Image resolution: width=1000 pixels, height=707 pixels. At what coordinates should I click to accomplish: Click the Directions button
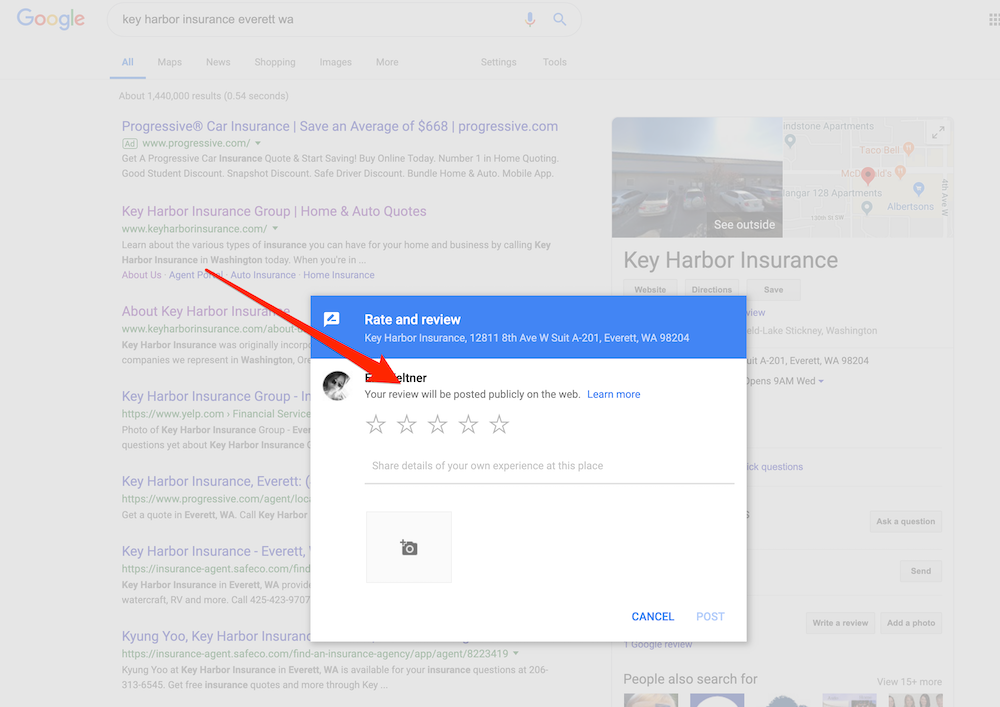pos(712,289)
